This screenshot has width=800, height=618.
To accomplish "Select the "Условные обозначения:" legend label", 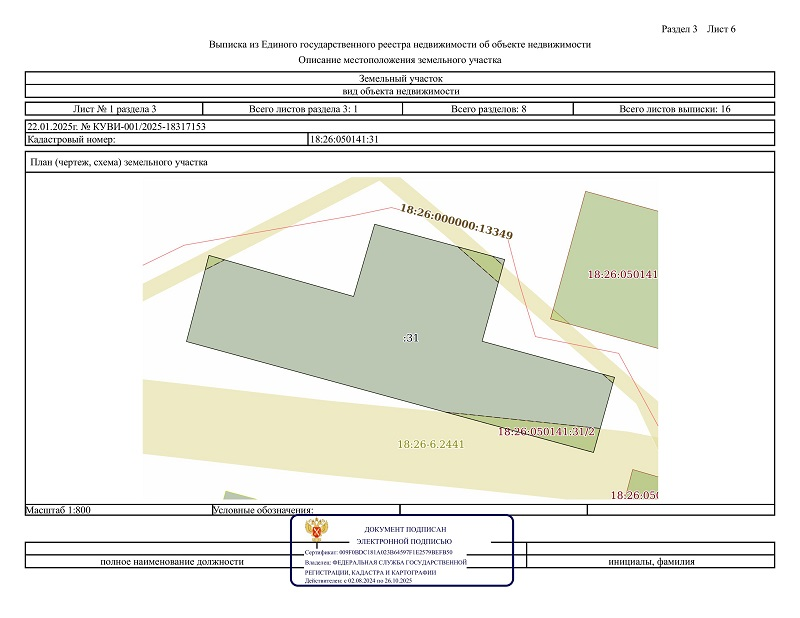I will pyautogui.click(x=263, y=510).
